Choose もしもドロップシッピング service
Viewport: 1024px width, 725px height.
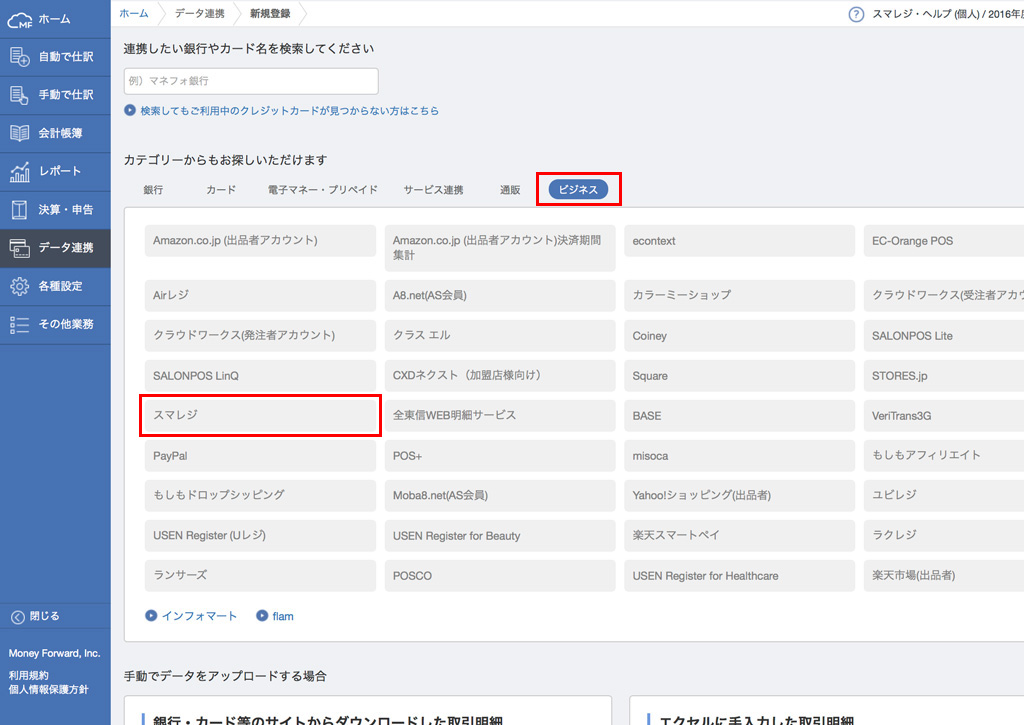pyautogui.click(x=261, y=496)
